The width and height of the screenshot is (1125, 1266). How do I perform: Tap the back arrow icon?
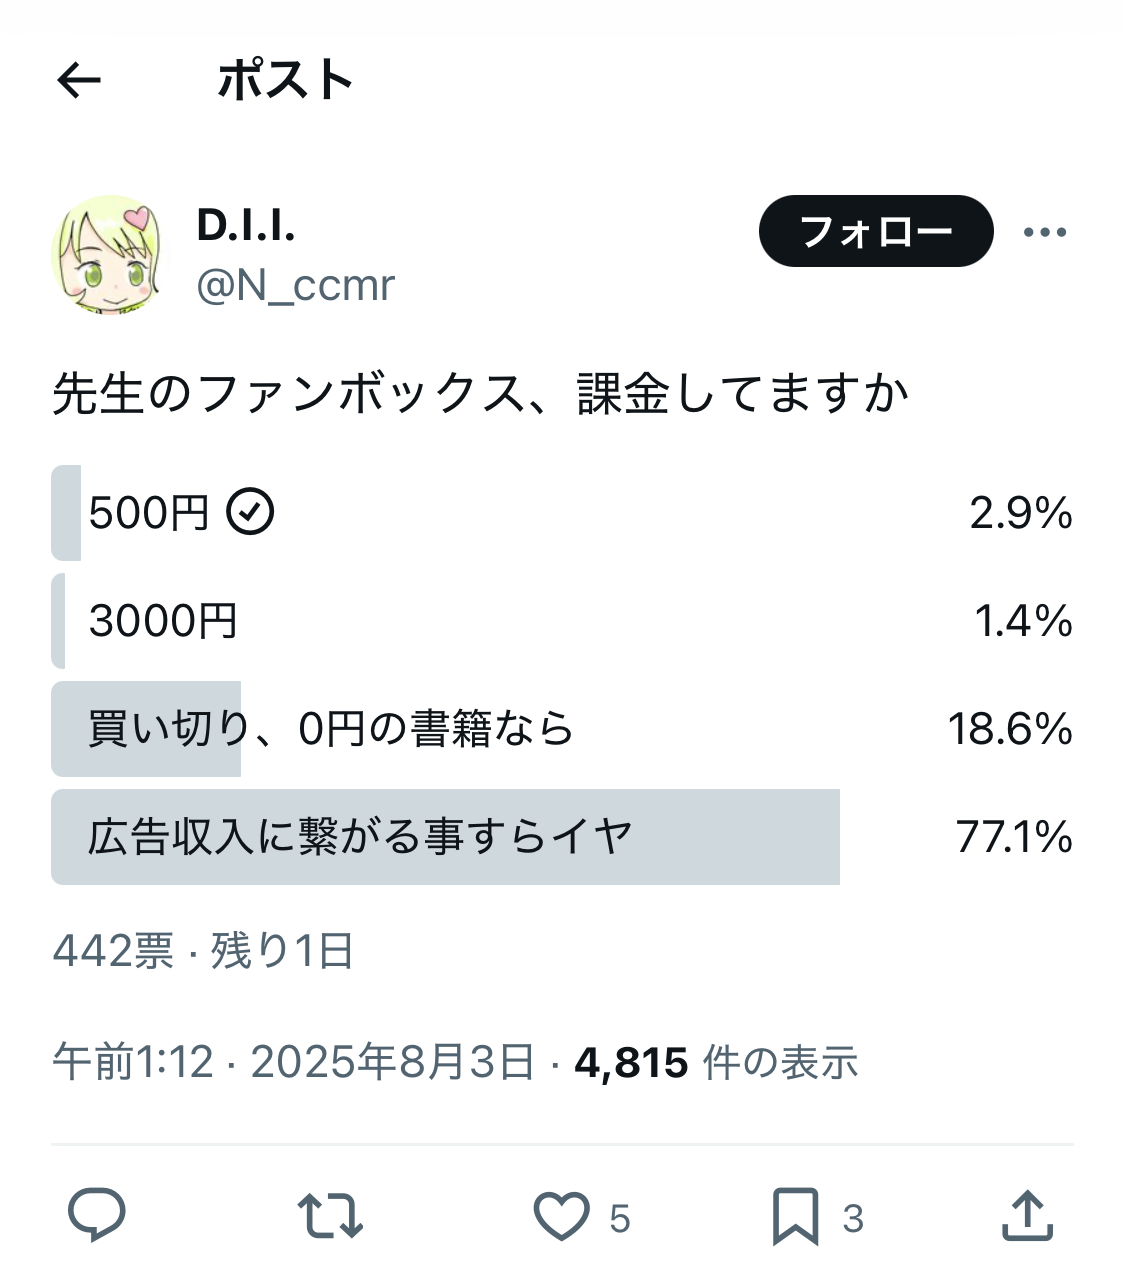pos(80,80)
